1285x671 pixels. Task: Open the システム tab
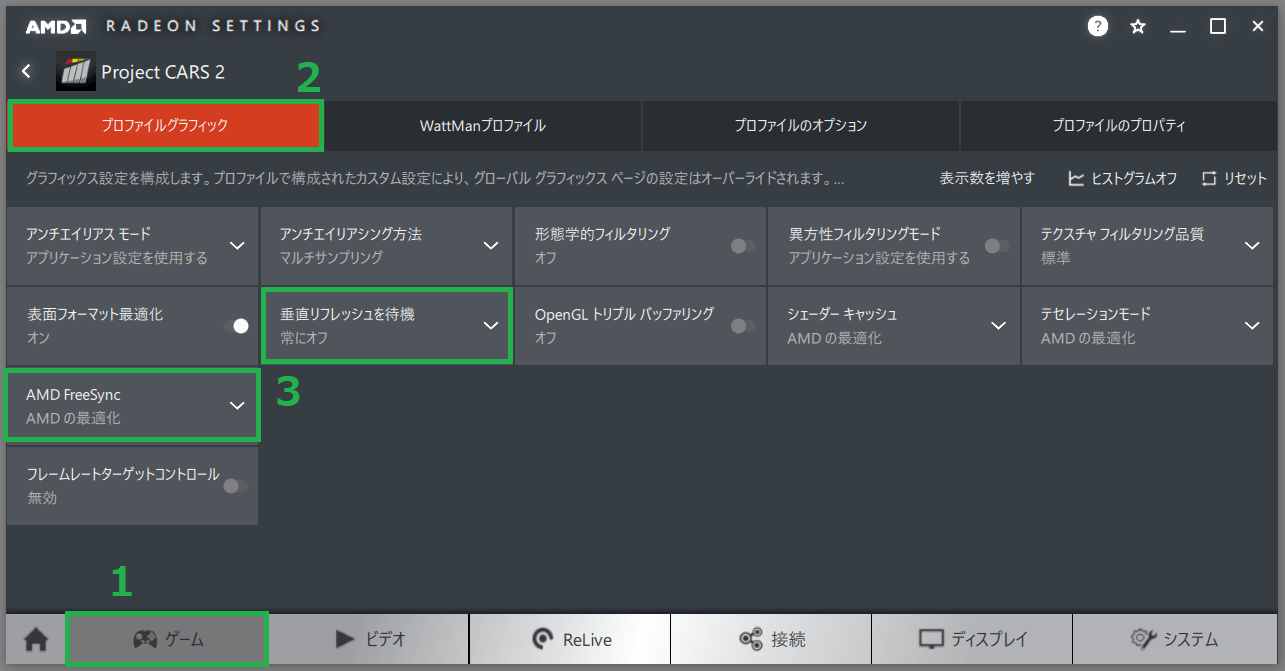[x=1175, y=639]
